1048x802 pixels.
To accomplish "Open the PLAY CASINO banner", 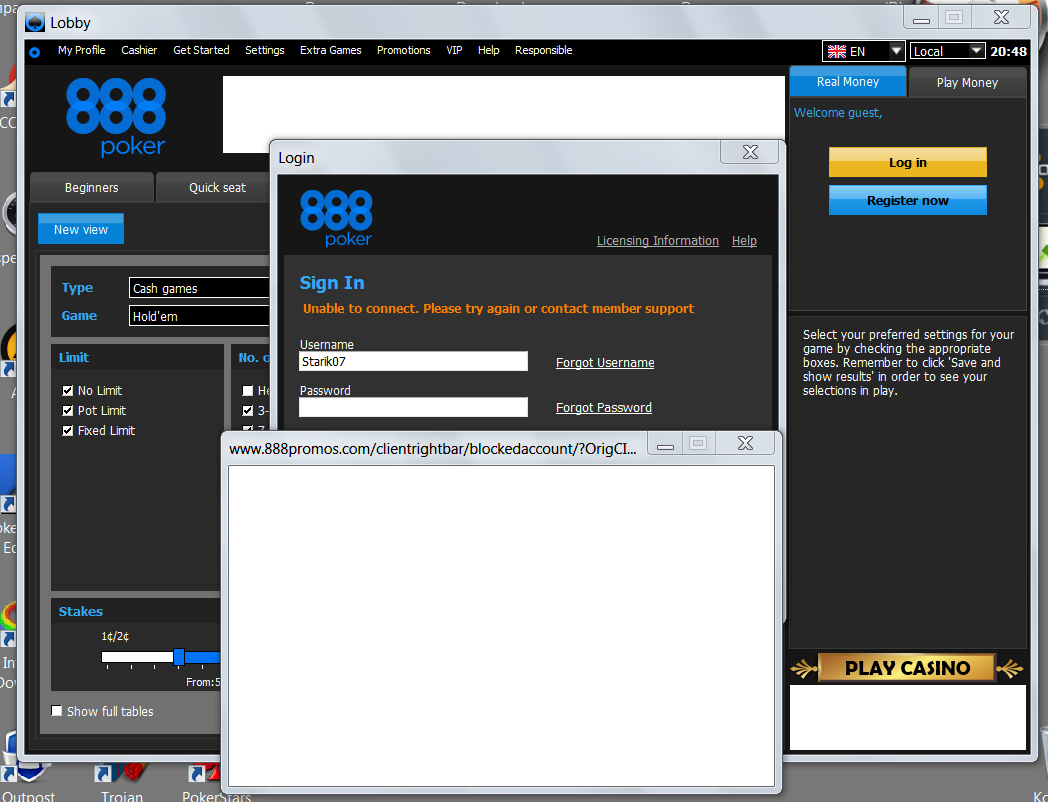I will pyautogui.click(x=907, y=668).
